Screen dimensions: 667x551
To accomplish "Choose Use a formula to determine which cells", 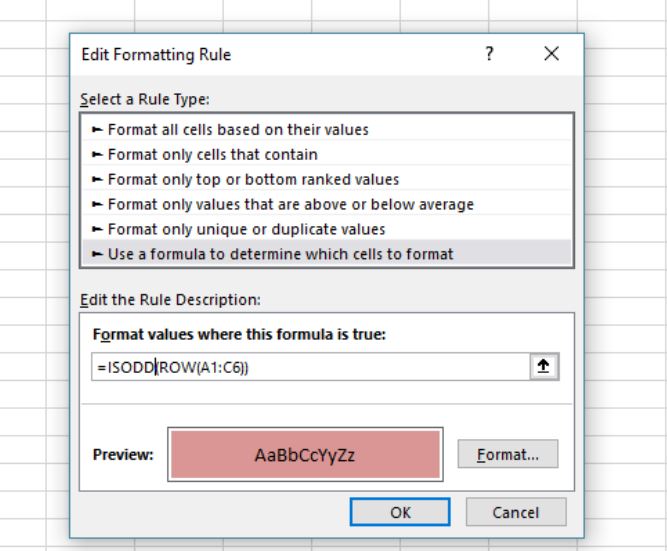I will [327, 254].
